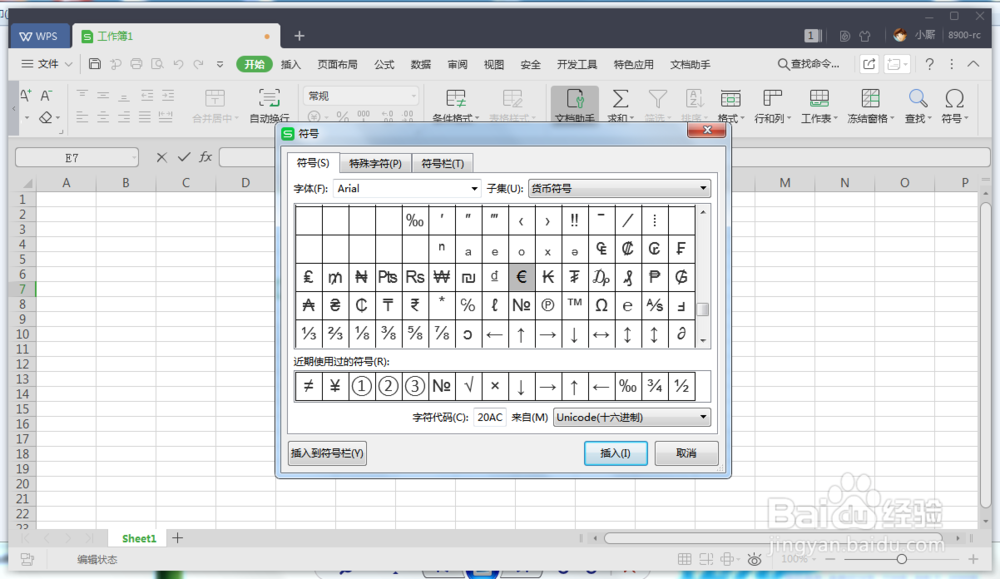This screenshot has width=1000, height=579.
Task: Click the new tab plus button
Action: click(x=299, y=36)
